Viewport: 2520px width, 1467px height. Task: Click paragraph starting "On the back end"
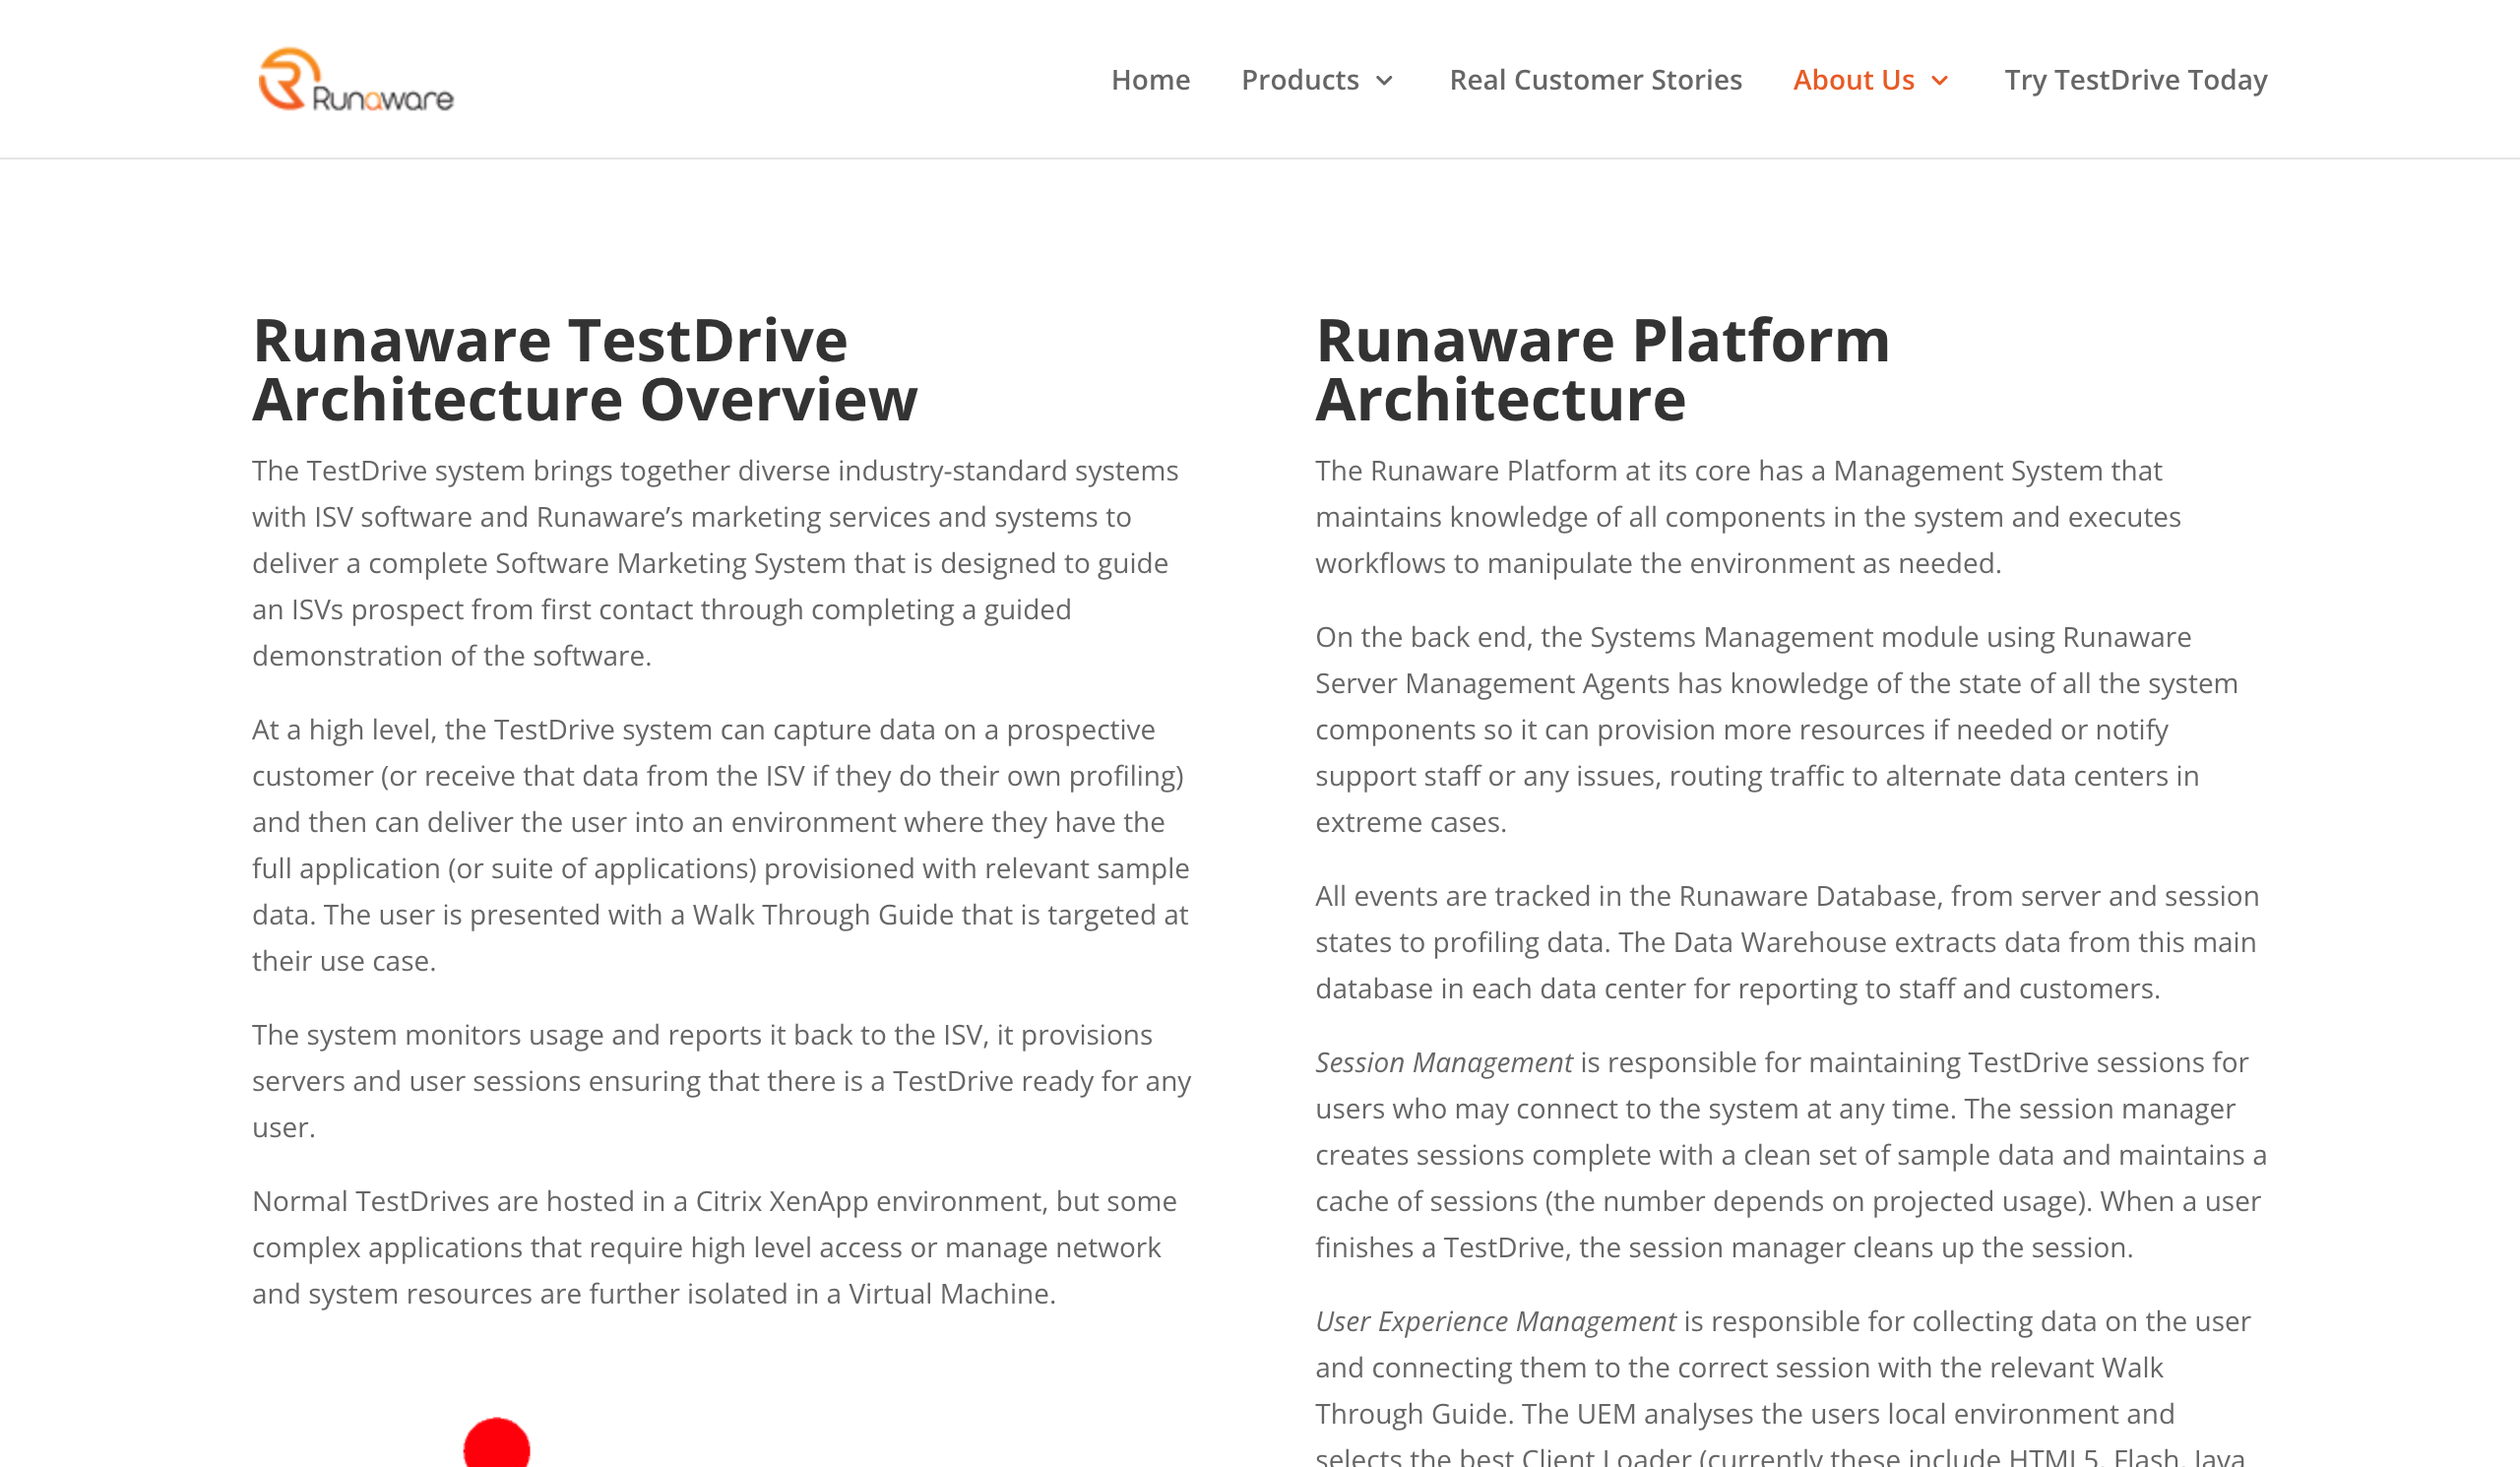[1776, 729]
